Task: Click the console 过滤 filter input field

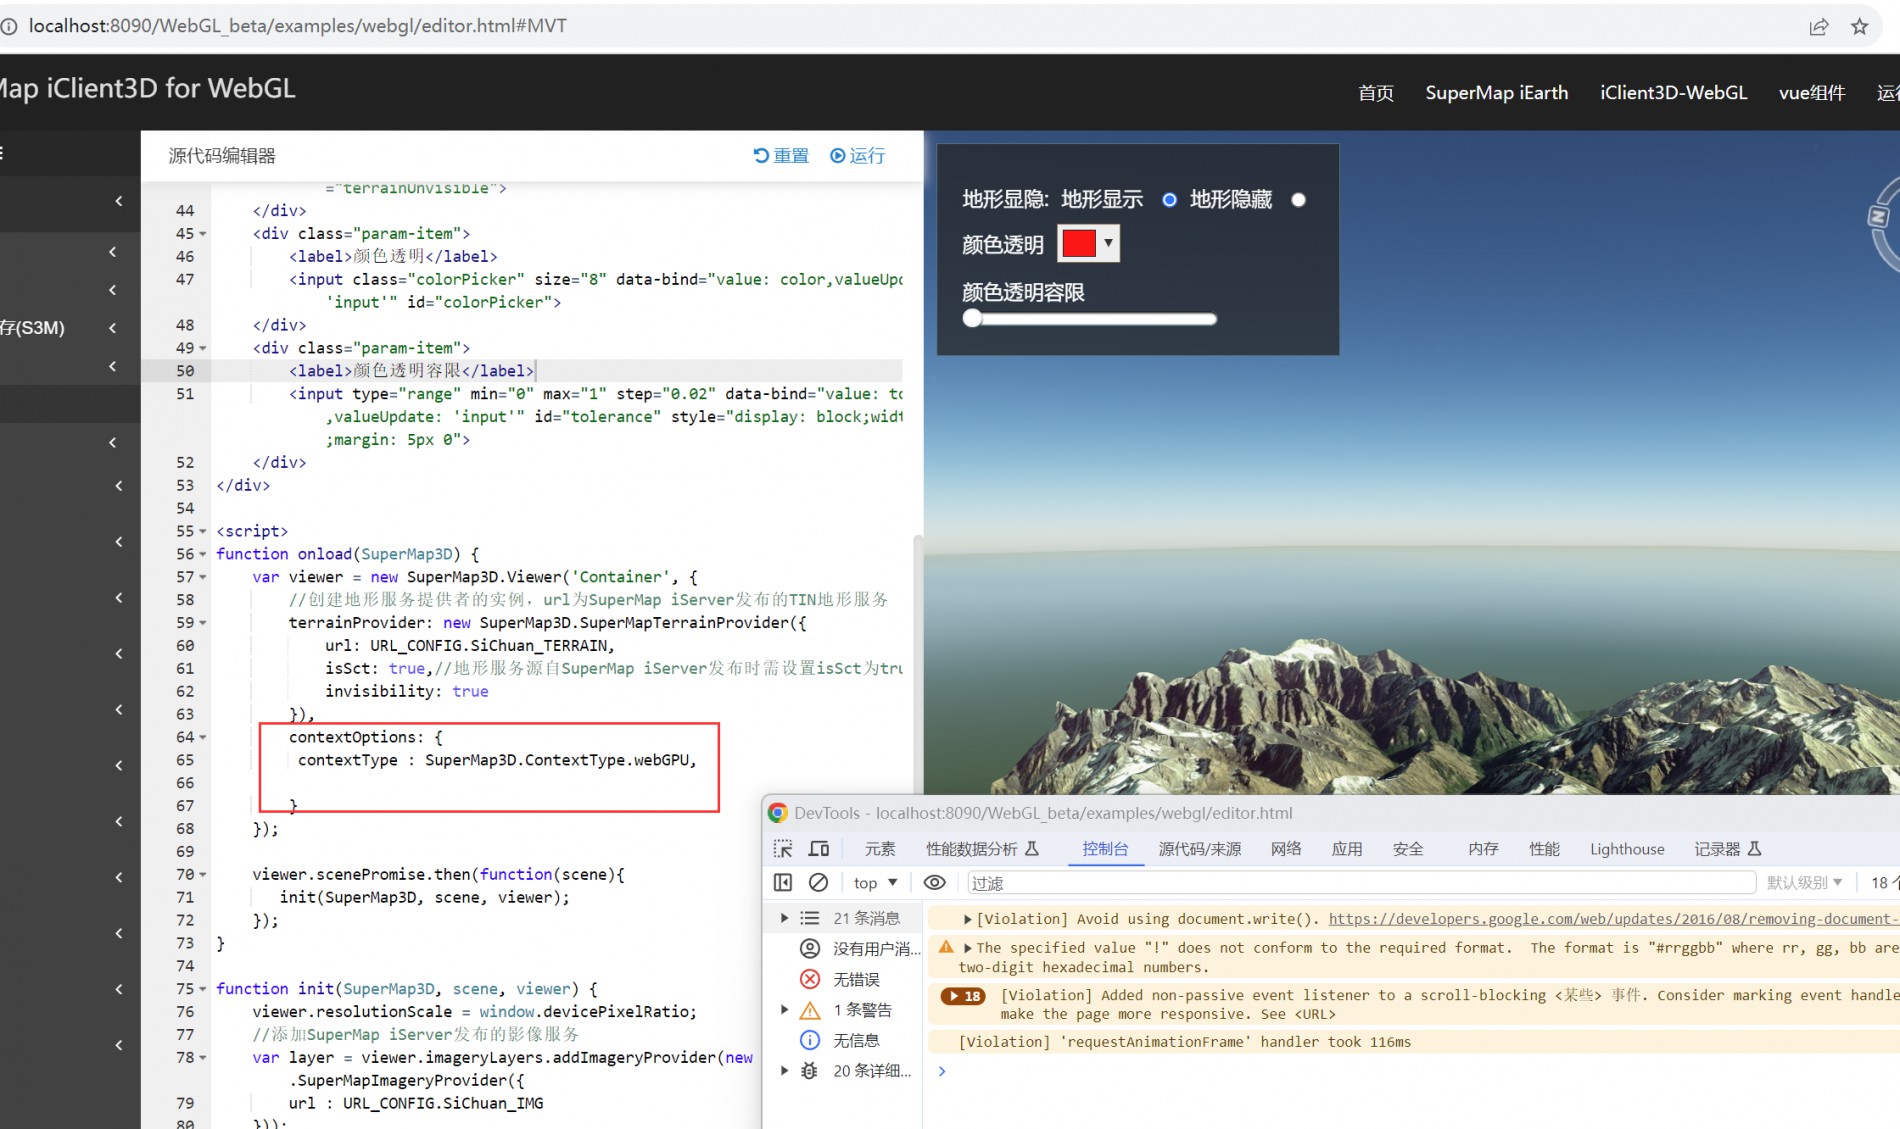Action: coord(1360,883)
